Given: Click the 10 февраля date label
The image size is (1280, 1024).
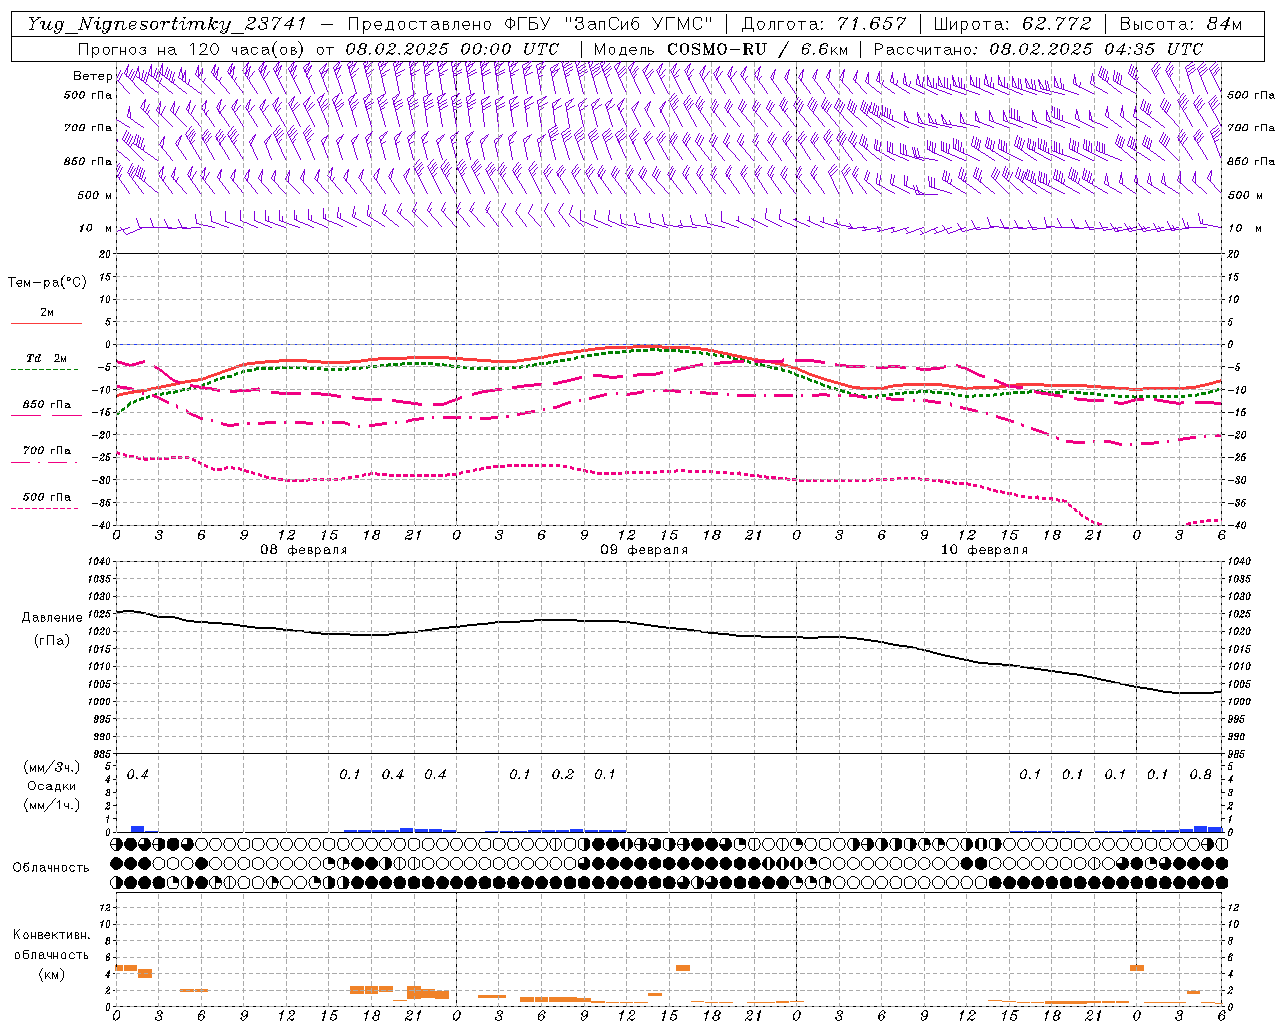Looking at the screenshot, I should (984, 550).
